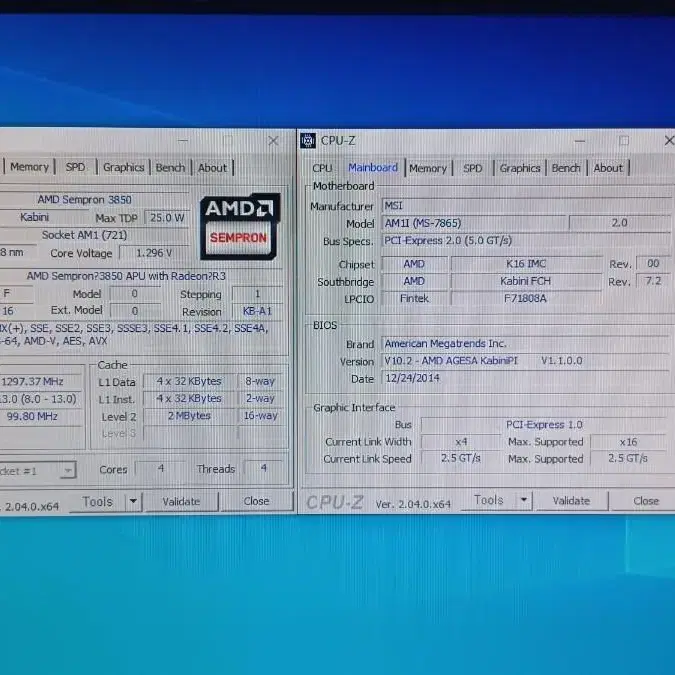
Task: Open SPD tab in left CPU-Z window
Action: (x=75, y=167)
